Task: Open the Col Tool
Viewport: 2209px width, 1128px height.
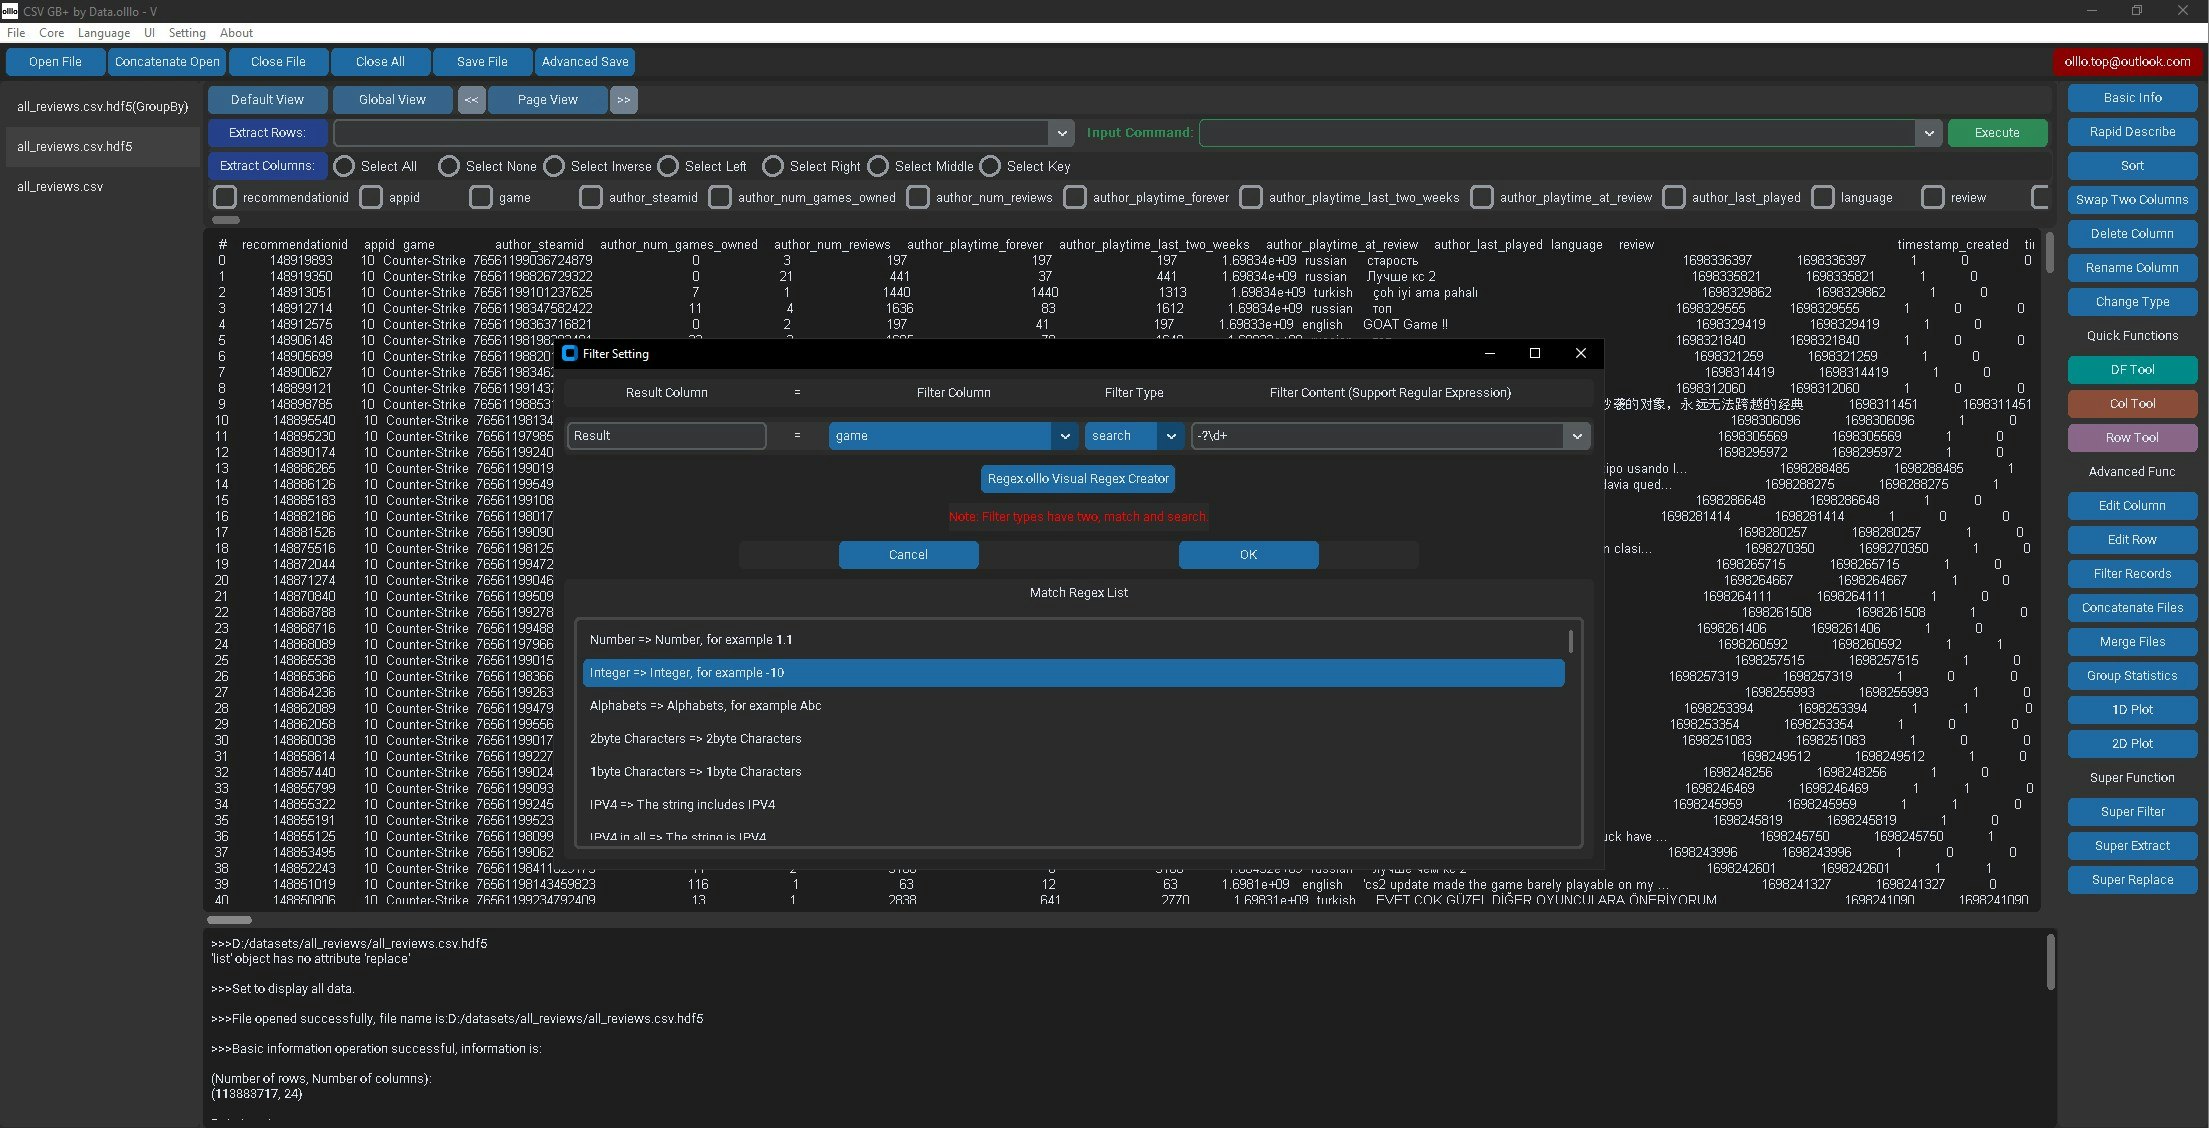Action: pos(2132,404)
